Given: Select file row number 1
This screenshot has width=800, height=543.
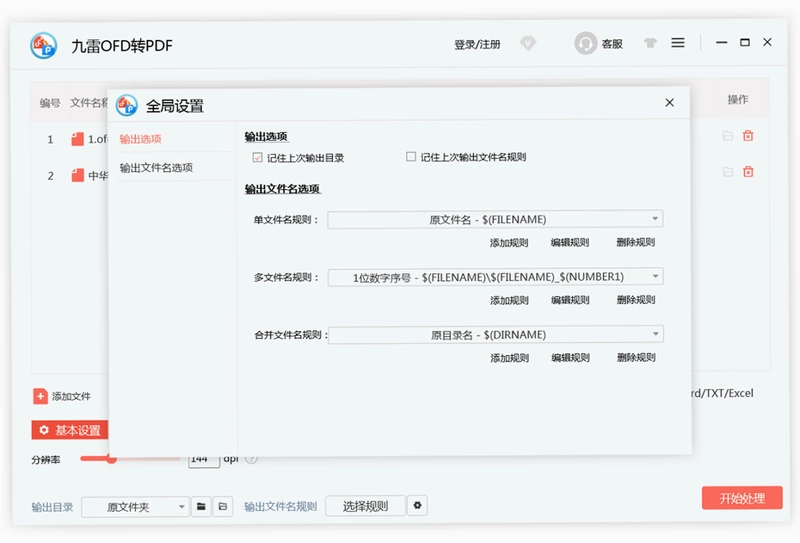Looking at the screenshot, I should (51, 139).
